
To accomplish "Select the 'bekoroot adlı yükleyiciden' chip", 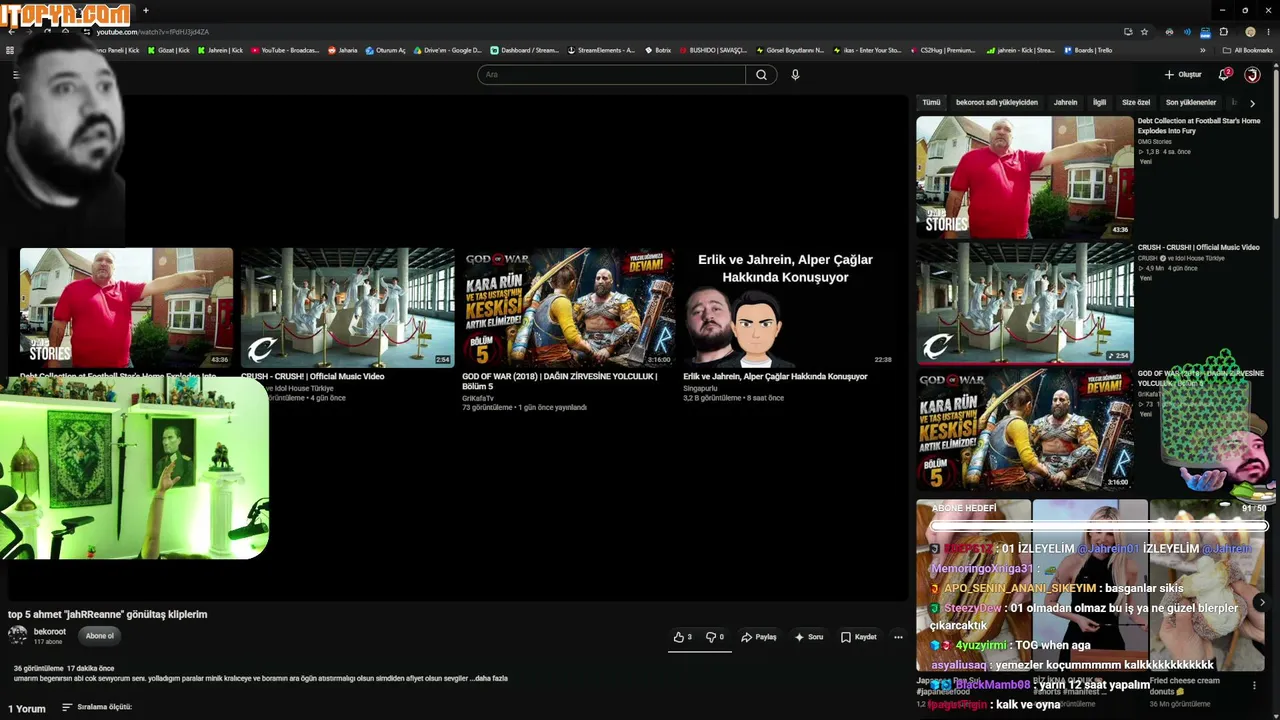I will coord(997,102).
